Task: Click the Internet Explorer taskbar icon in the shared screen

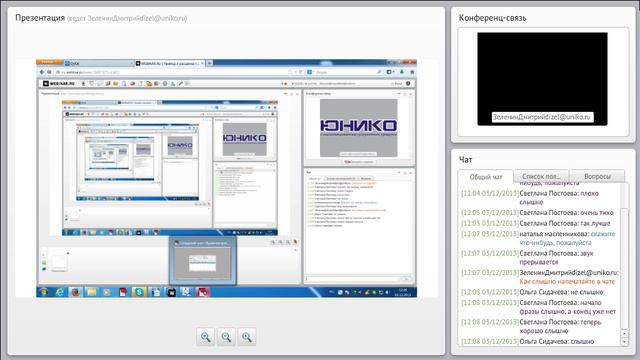Action: click(x=60, y=292)
